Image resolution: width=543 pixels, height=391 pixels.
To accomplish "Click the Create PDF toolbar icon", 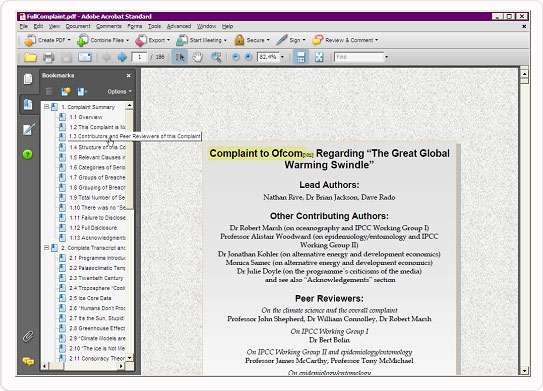I will point(30,40).
